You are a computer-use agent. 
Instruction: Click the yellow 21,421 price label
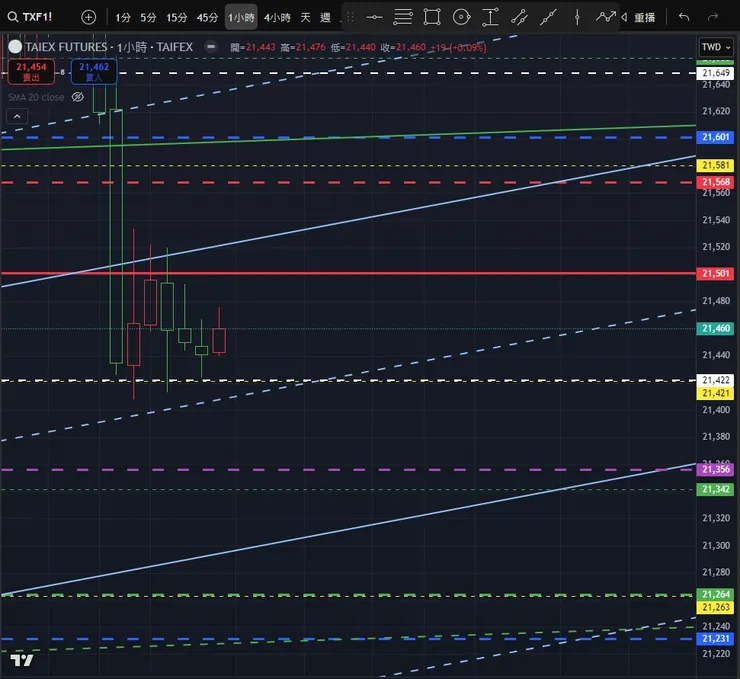(x=715, y=394)
